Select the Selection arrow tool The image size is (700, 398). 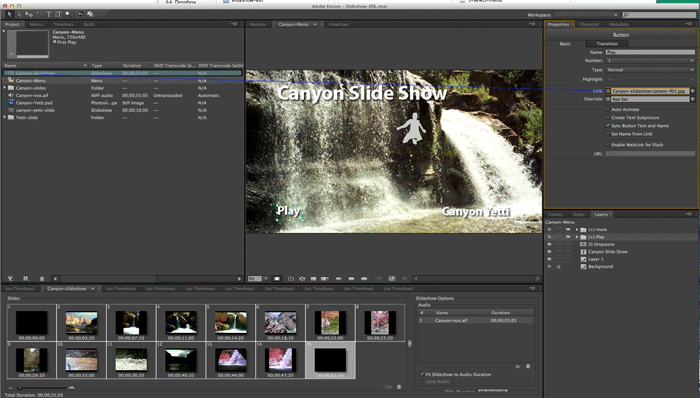tap(9, 14)
